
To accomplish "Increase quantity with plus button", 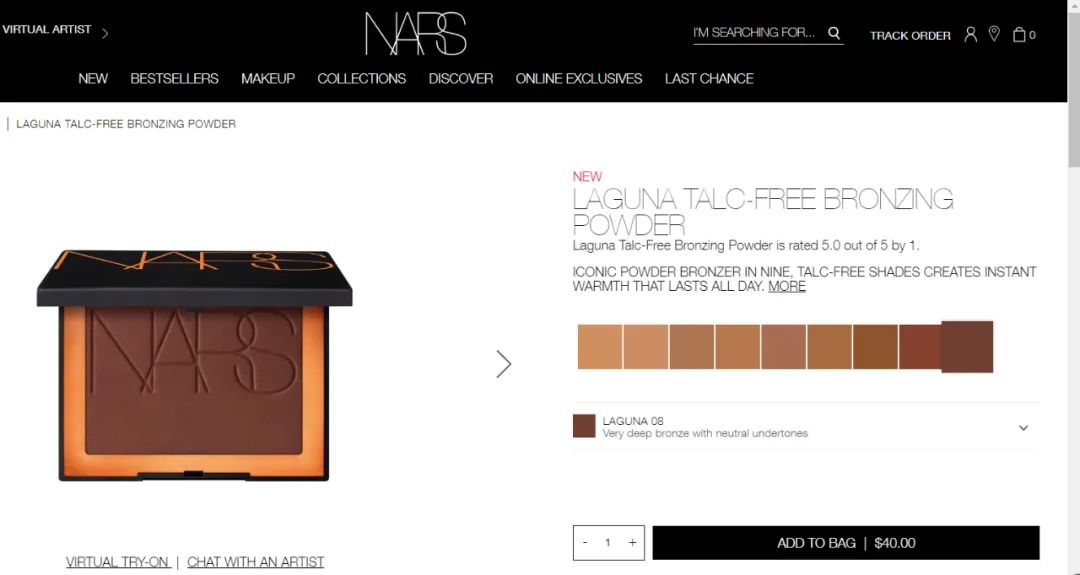I will coord(632,543).
